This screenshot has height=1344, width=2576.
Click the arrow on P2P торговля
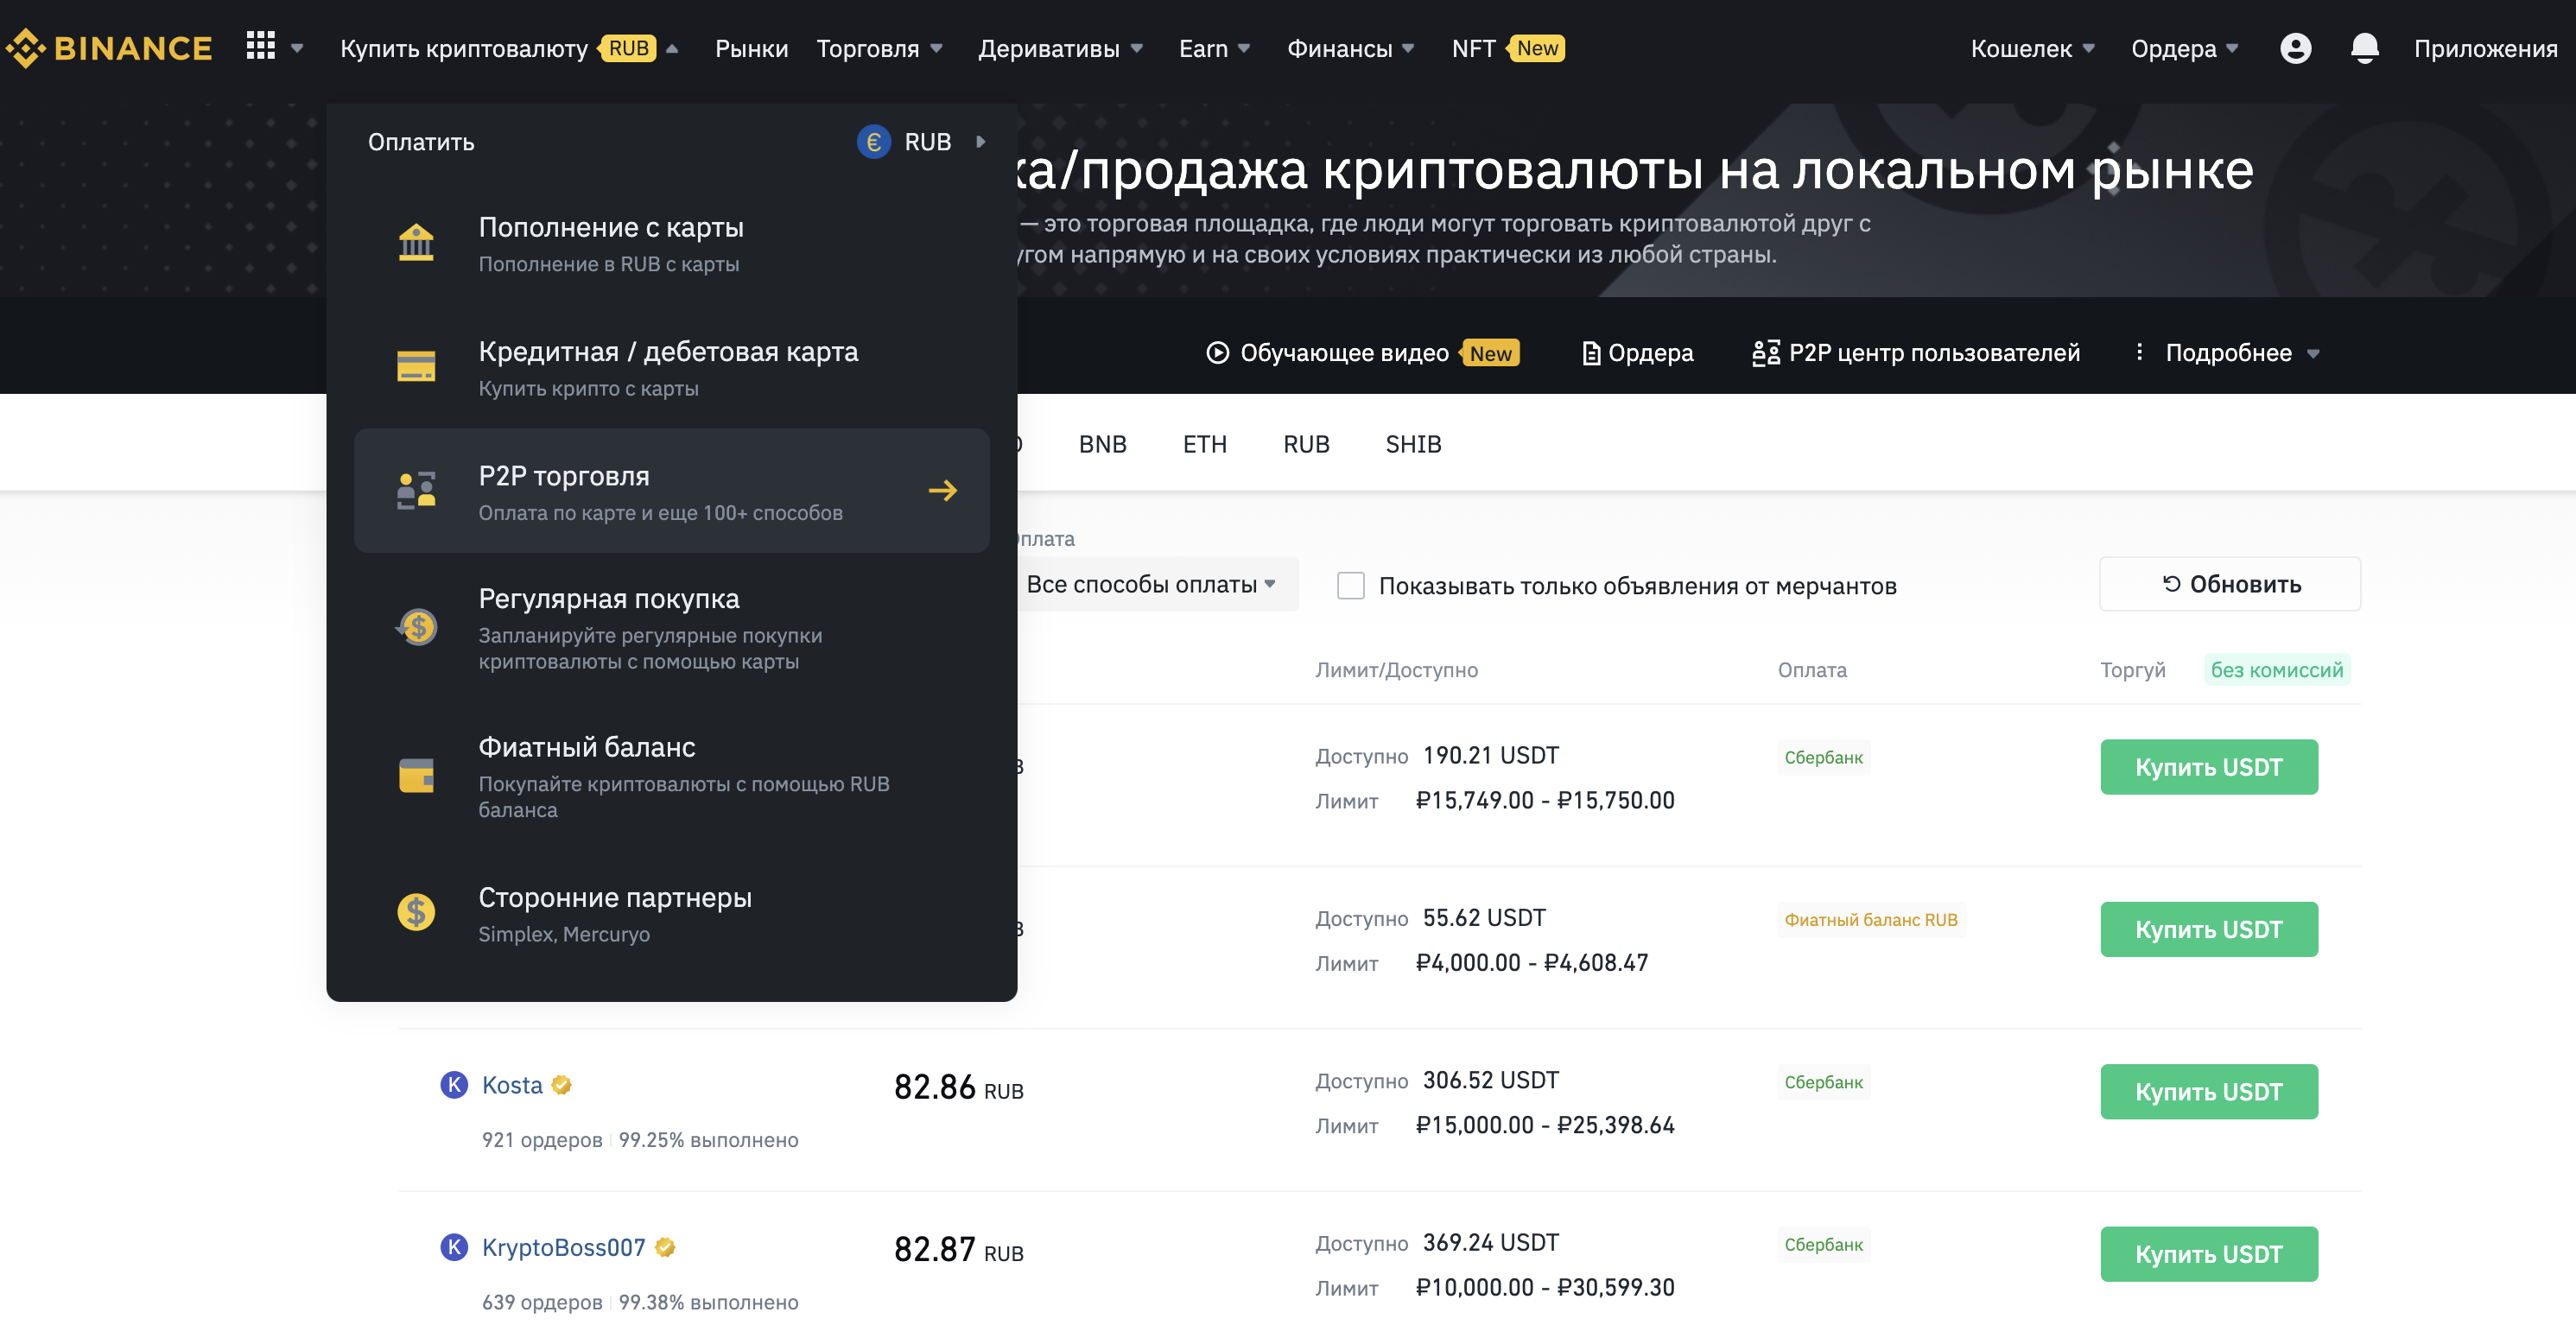click(x=942, y=491)
